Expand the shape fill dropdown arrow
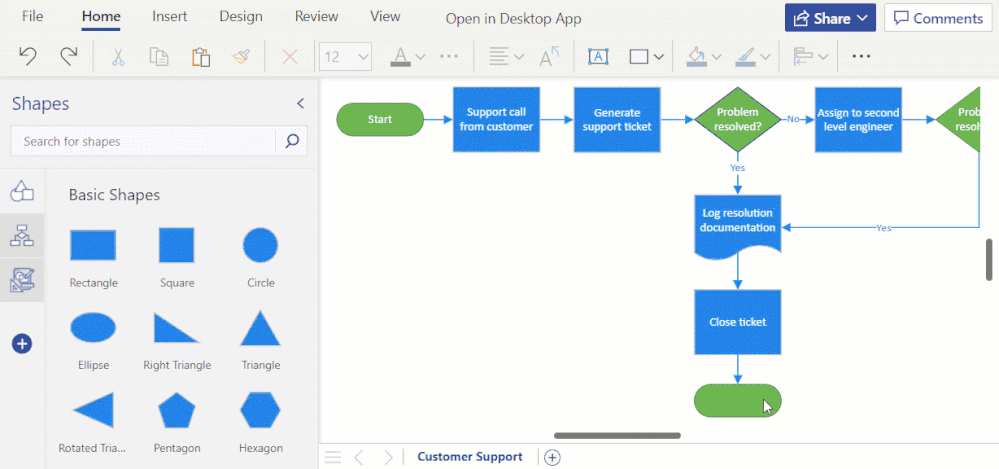This screenshot has height=469, width=999. point(716,57)
